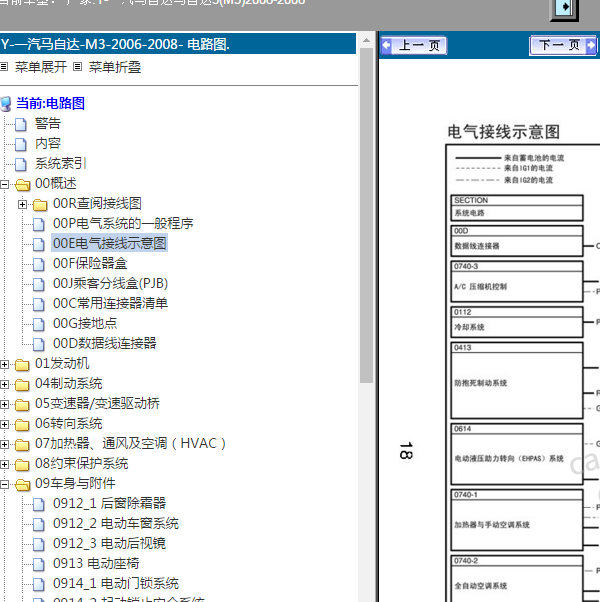Select the 当前:电路图 root node
The height and width of the screenshot is (602, 600).
click(x=50, y=103)
